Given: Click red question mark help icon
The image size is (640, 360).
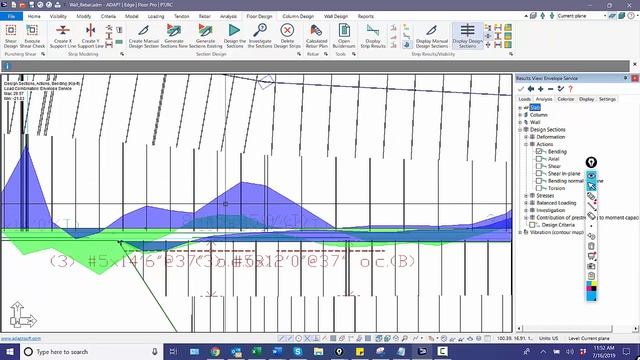Looking at the screenshot, I should [571, 89].
